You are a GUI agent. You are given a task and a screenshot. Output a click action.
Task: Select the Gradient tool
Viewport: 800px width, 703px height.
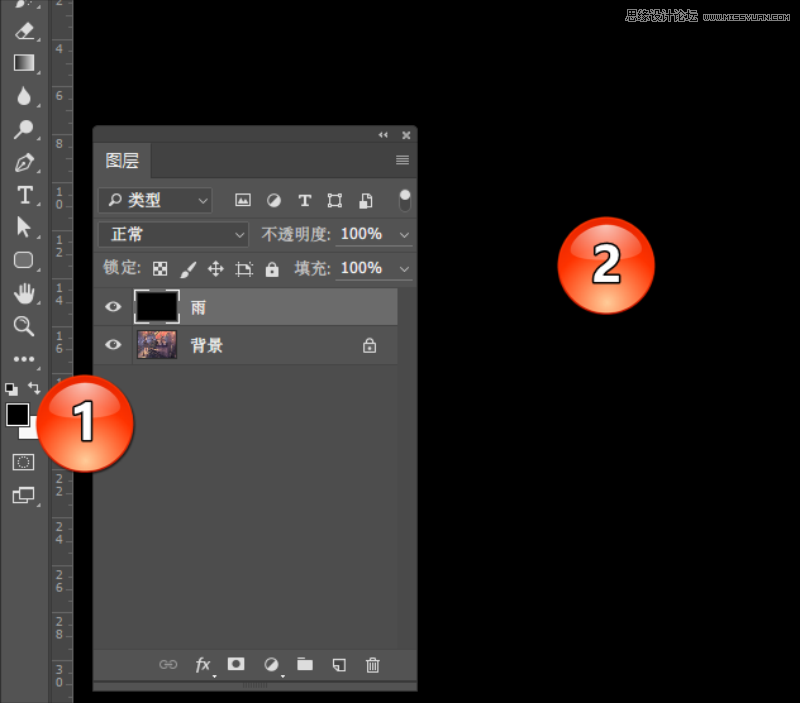pyautogui.click(x=22, y=62)
